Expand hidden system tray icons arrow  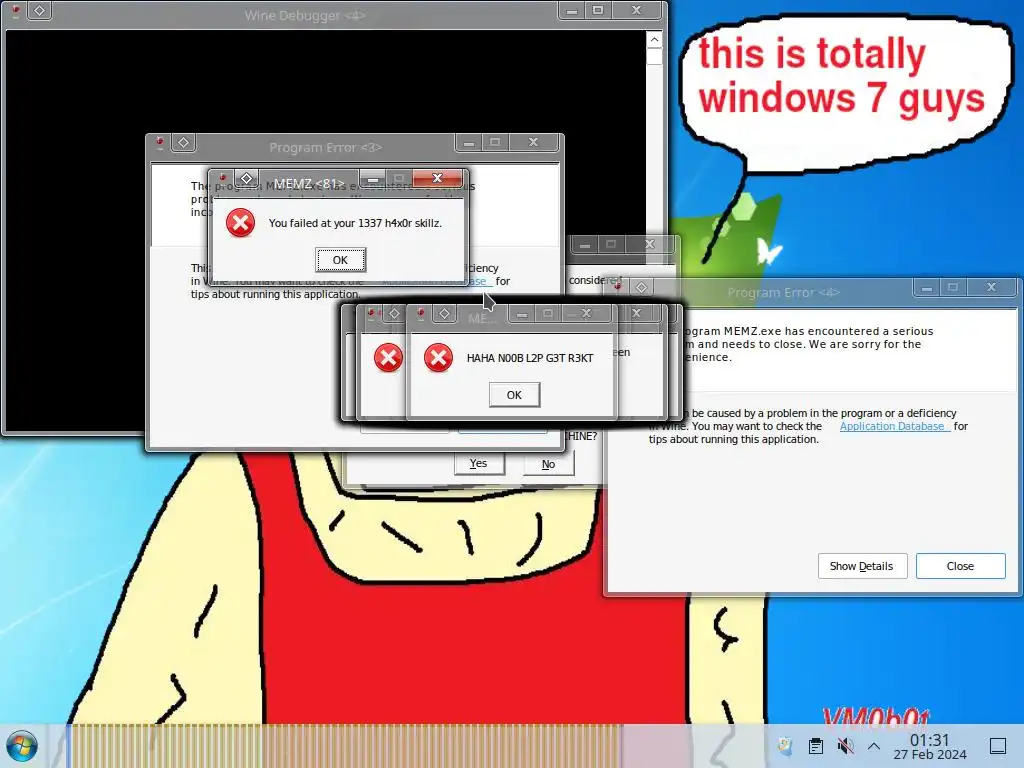pyautogui.click(x=874, y=746)
